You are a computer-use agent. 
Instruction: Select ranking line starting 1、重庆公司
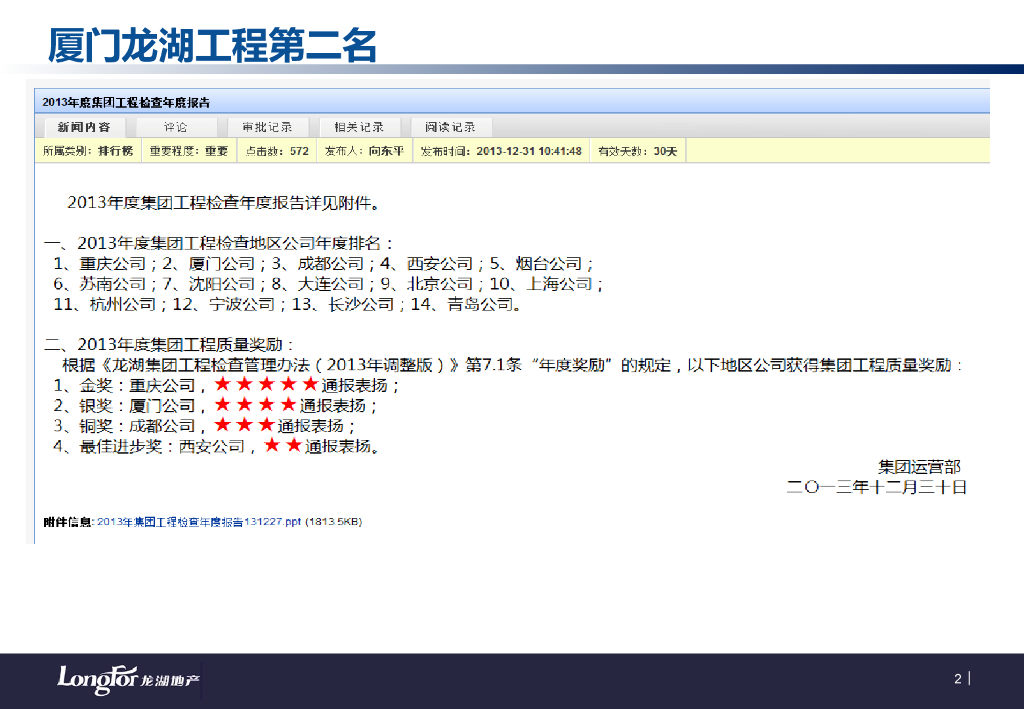pos(323,264)
